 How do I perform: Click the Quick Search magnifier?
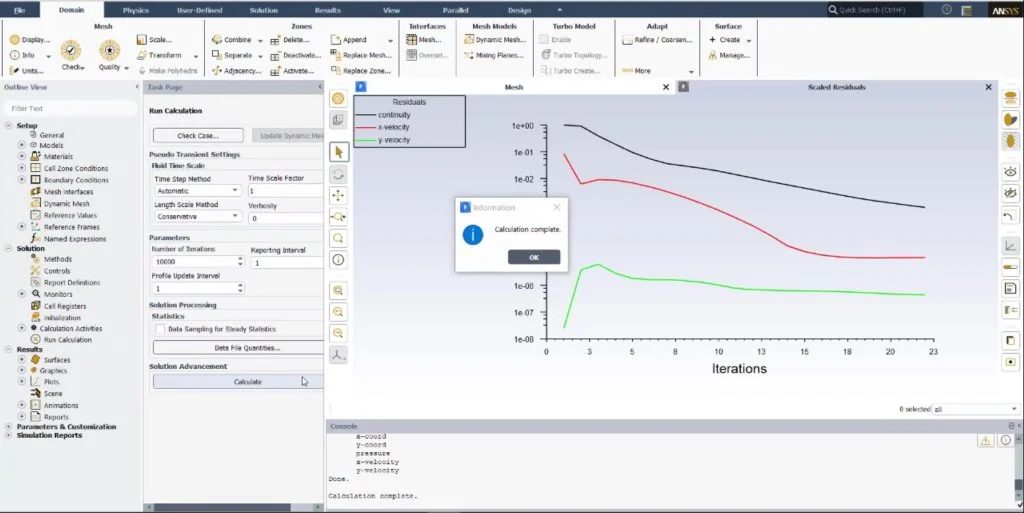833,10
